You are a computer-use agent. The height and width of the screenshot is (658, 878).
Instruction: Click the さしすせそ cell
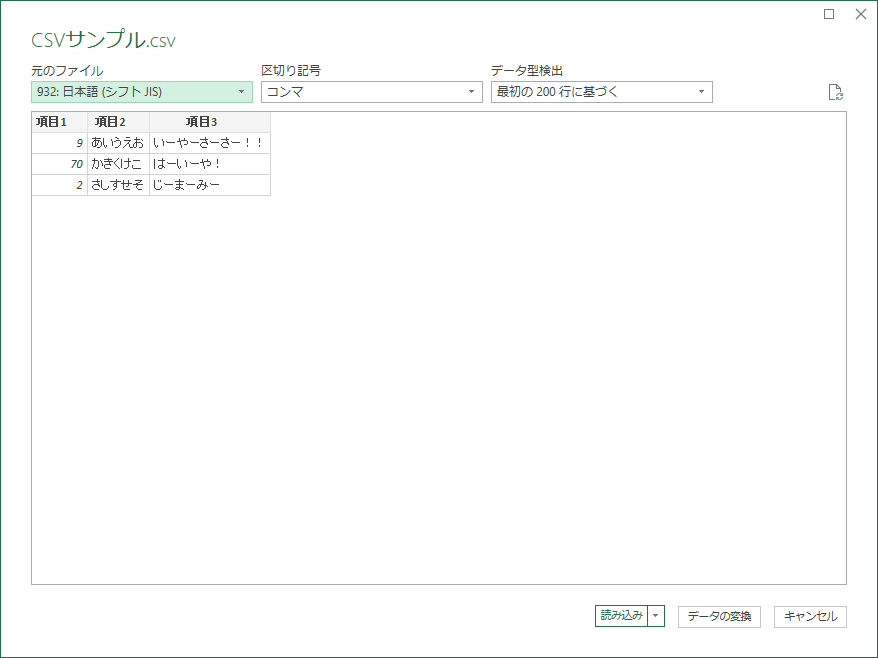tap(118, 185)
